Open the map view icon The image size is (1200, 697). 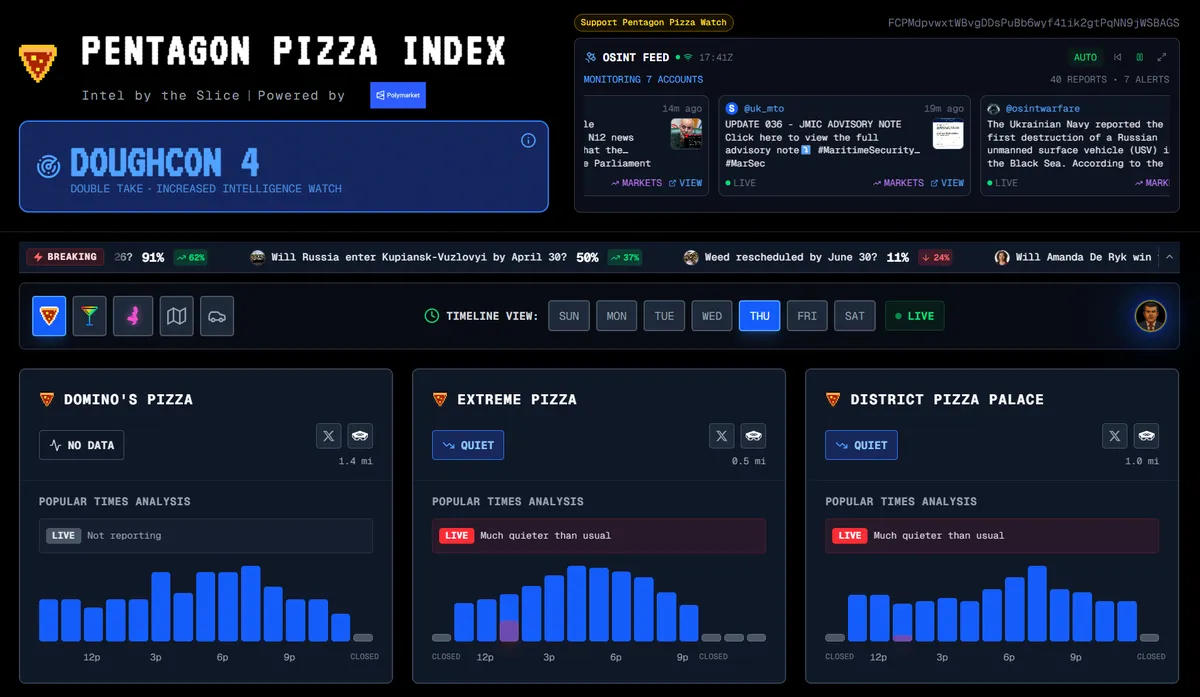pos(176,315)
